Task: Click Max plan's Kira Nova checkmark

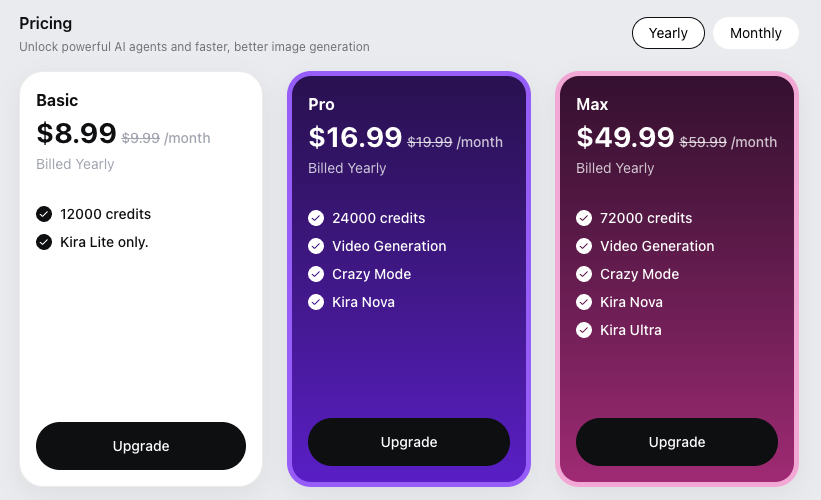Action: (584, 302)
